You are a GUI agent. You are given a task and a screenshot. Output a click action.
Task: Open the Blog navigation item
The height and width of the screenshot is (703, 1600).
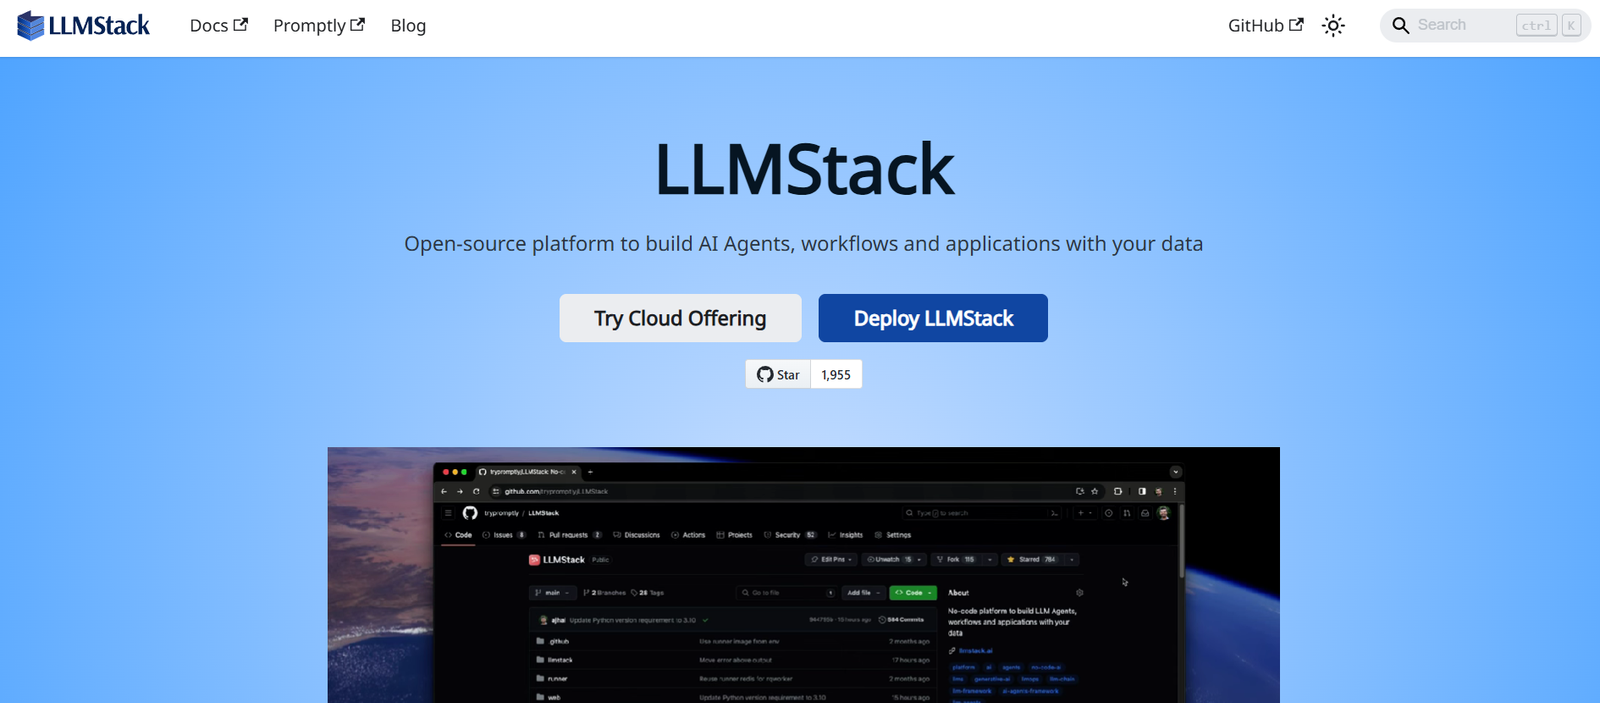[408, 26]
